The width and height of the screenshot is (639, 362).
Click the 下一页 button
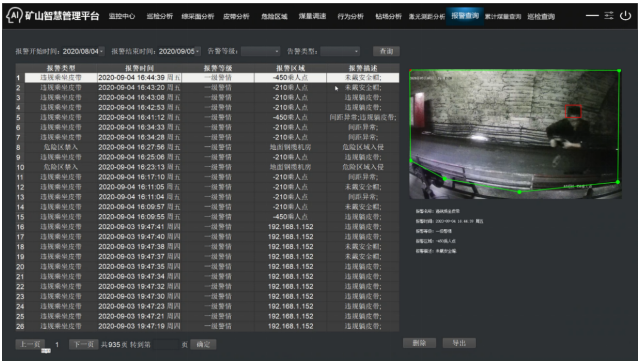coord(84,344)
